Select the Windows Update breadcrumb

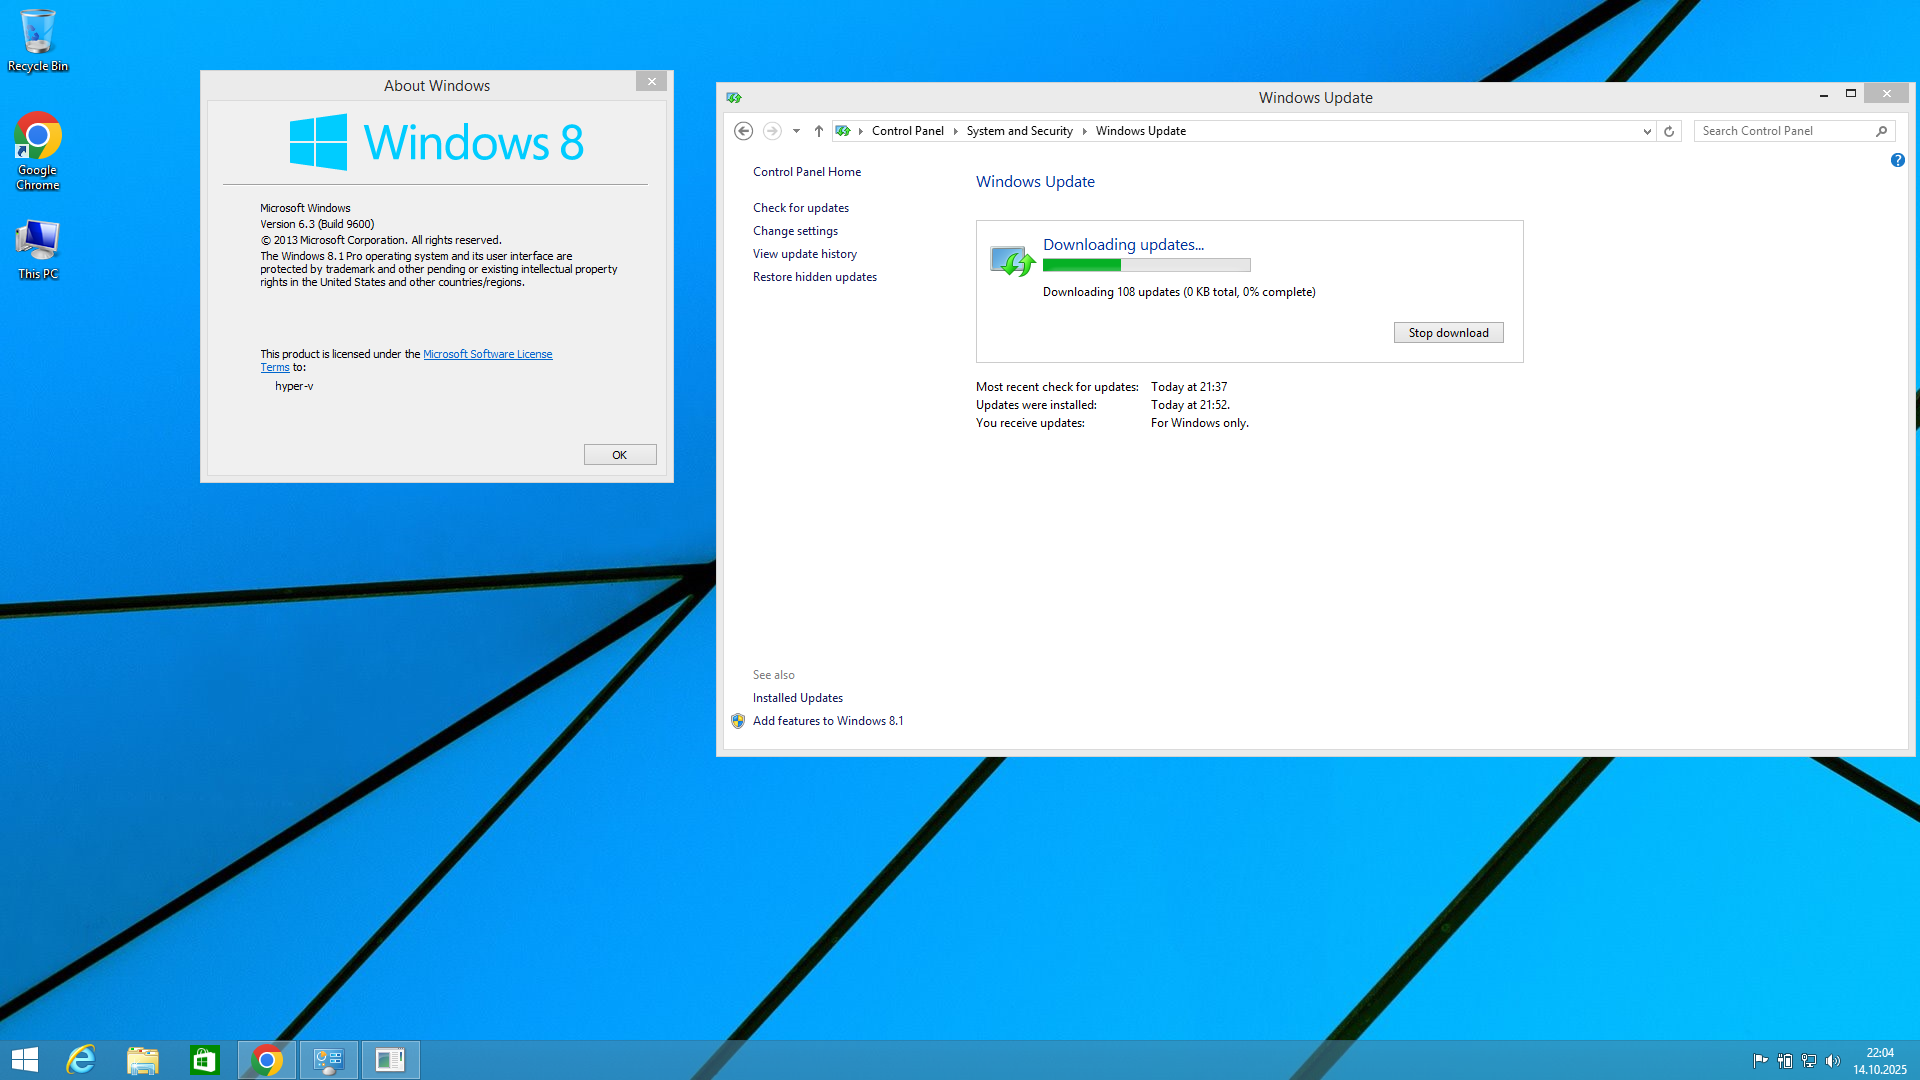(x=1141, y=131)
